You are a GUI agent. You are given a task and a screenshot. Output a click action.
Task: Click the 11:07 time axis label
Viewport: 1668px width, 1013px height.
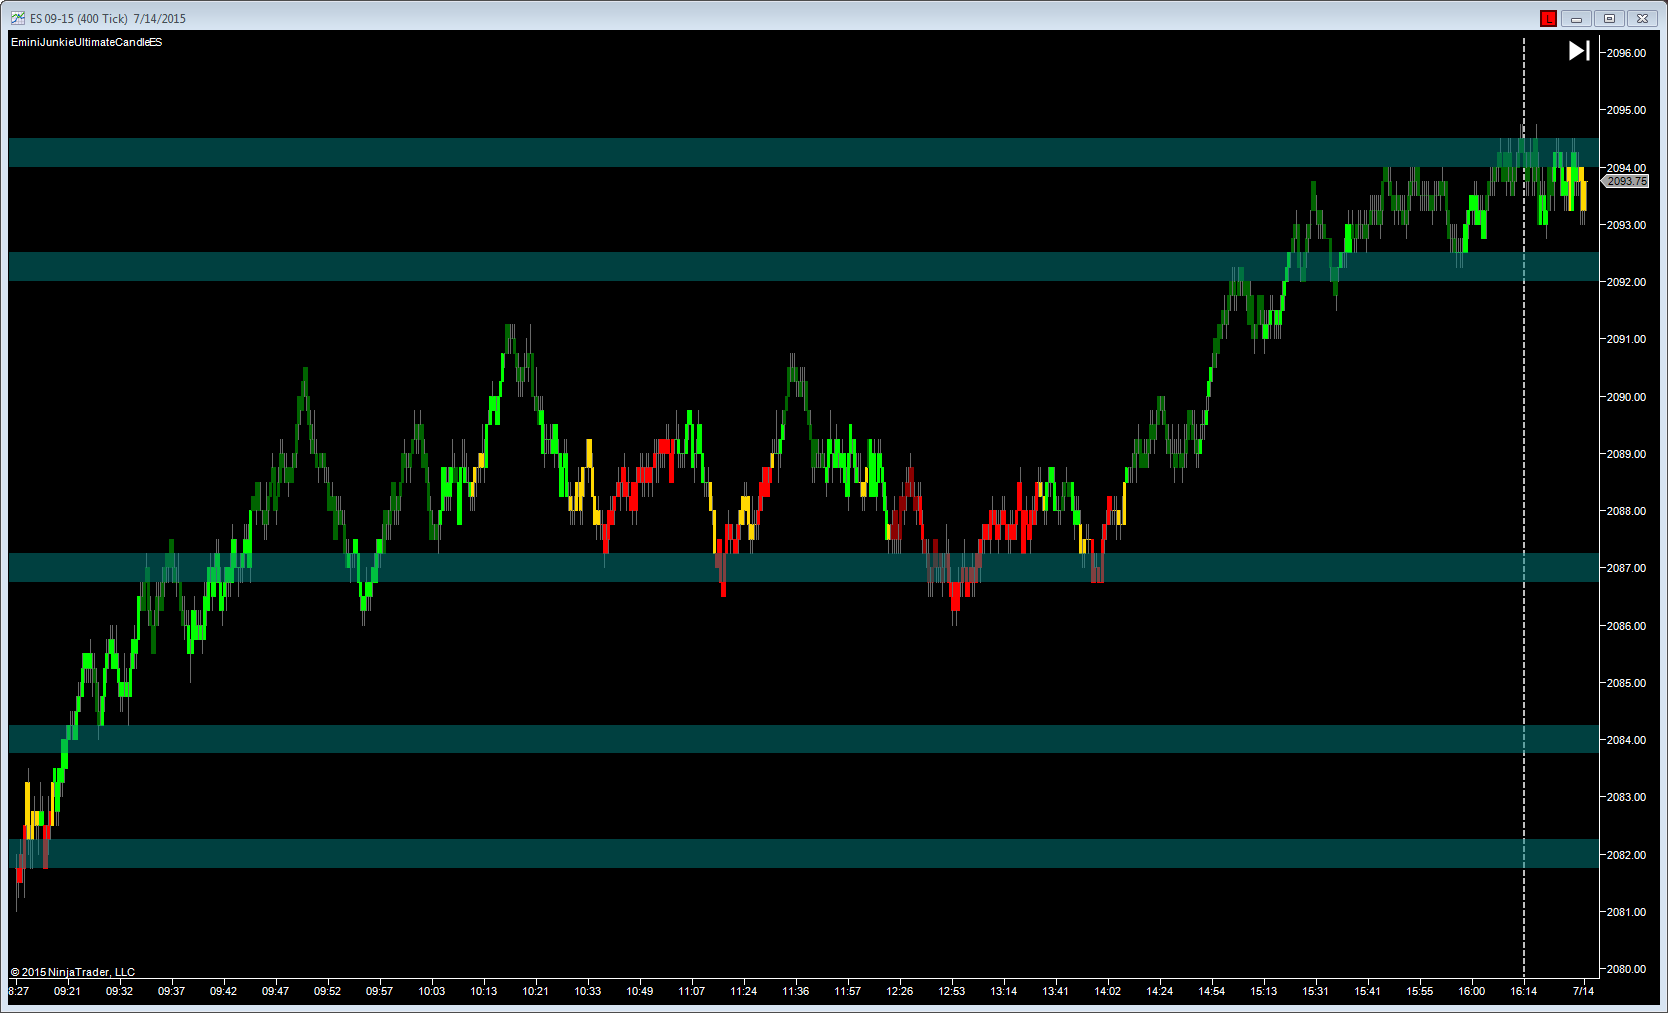click(691, 991)
